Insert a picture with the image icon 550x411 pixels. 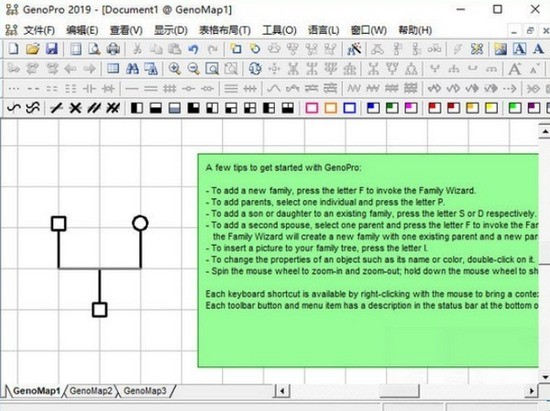pos(500,49)
